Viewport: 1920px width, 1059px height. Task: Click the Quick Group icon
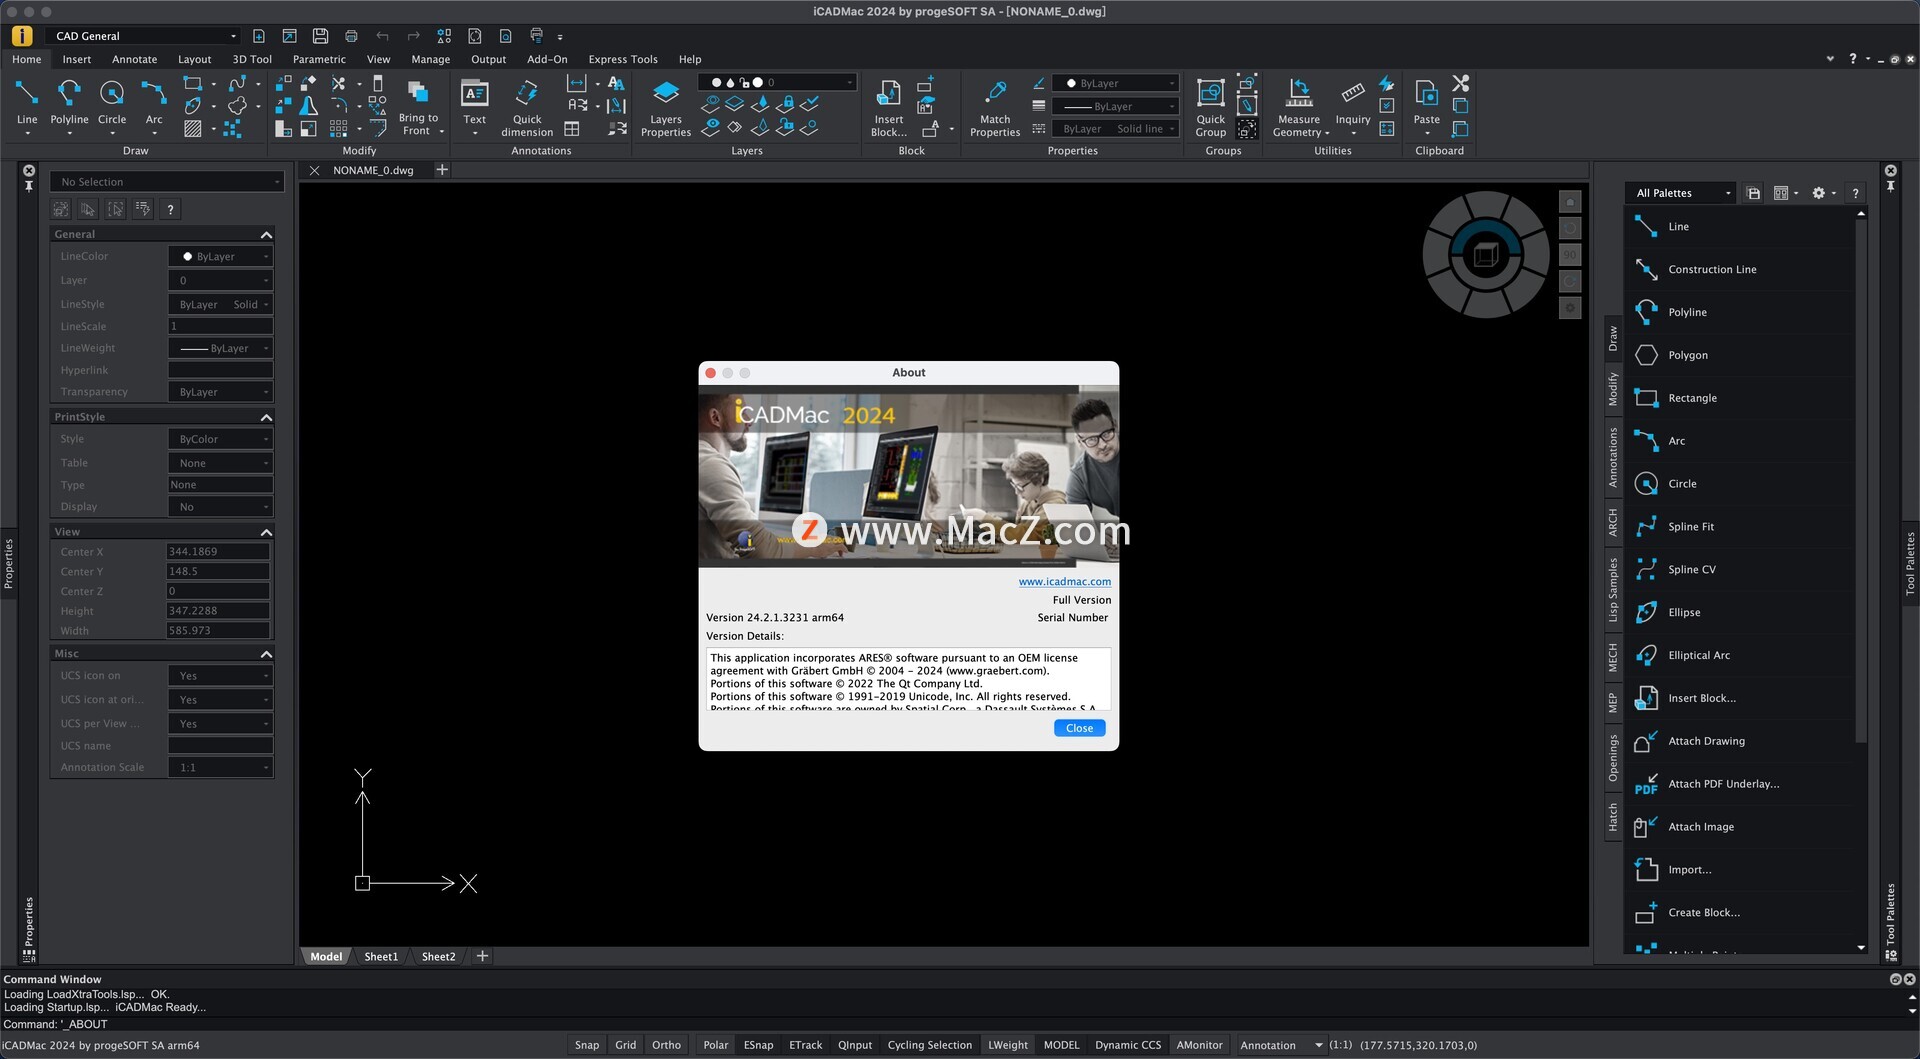pyautogui.click(x=1210, y=93)
